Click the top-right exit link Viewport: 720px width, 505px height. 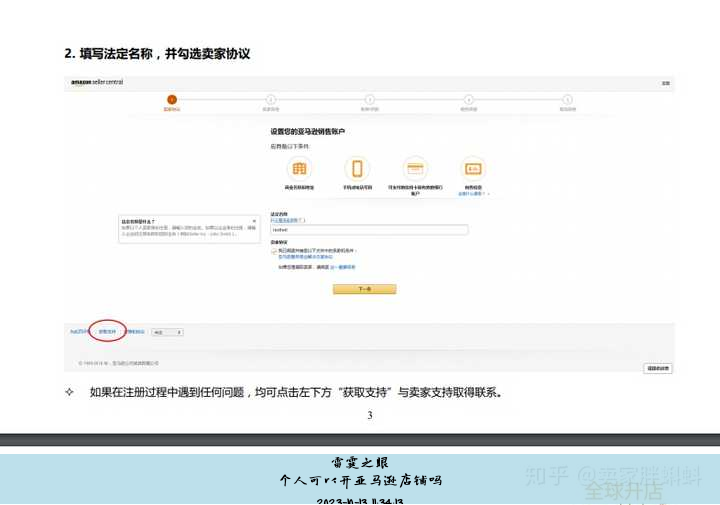point(665,82)
